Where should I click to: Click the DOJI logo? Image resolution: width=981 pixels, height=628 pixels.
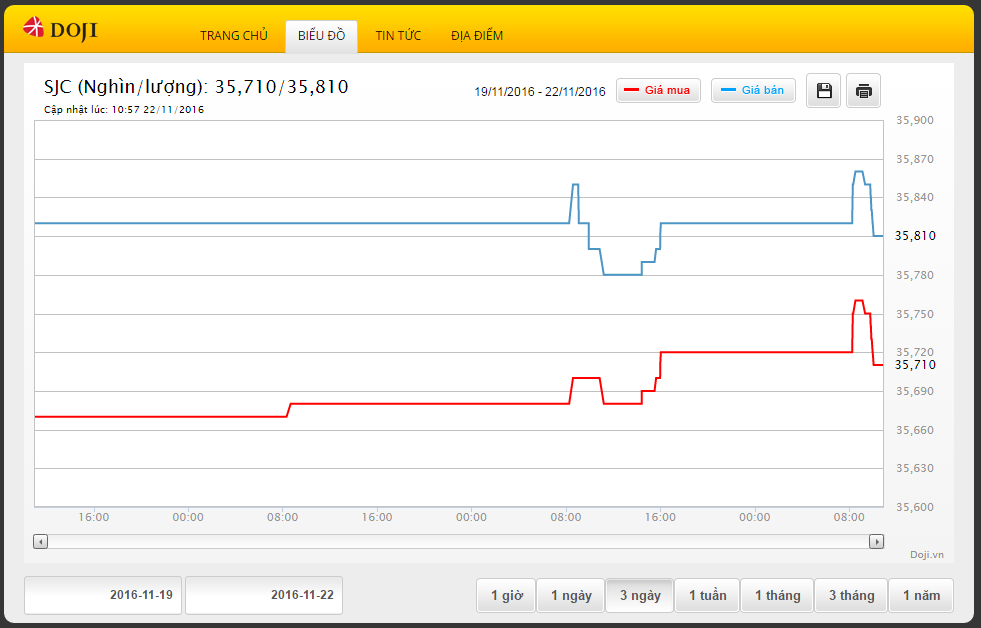tap(60, 29)
